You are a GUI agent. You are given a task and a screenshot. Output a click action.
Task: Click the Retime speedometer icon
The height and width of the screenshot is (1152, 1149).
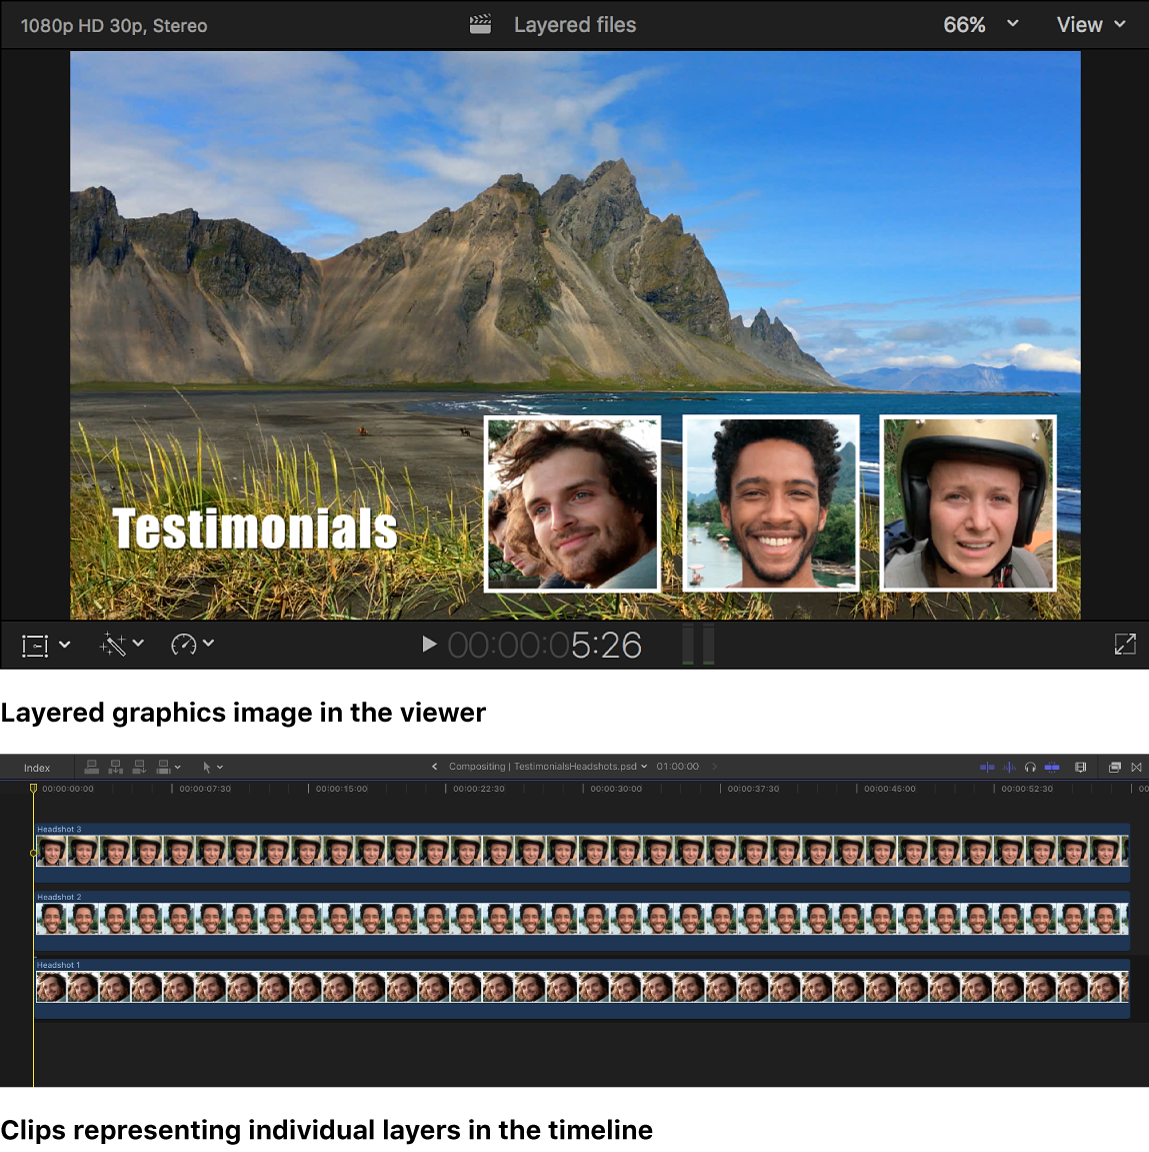point(183,645)
